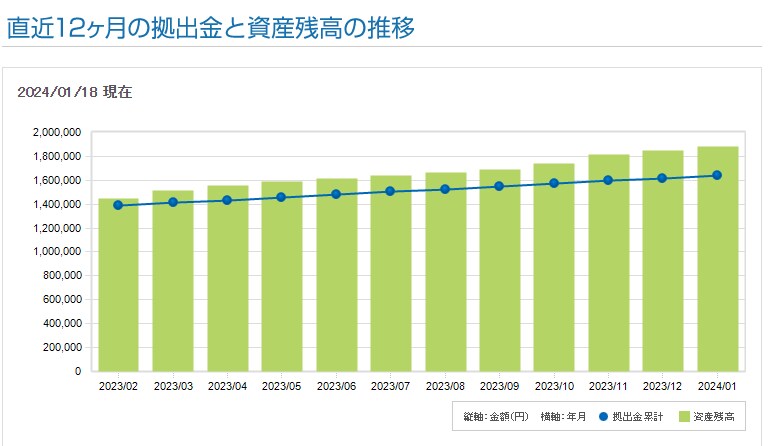Click the 2023/08 contribution data point

[445, 189]
